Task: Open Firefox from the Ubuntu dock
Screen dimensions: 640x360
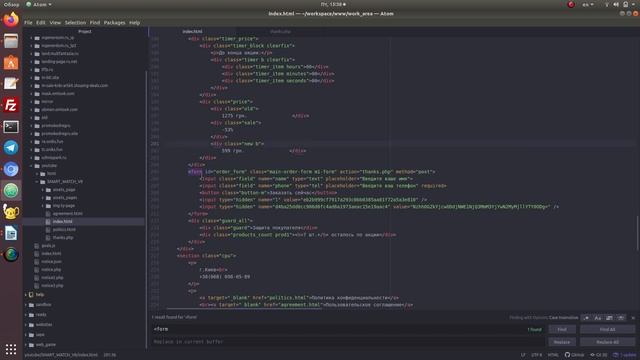Action: (11, 19)
